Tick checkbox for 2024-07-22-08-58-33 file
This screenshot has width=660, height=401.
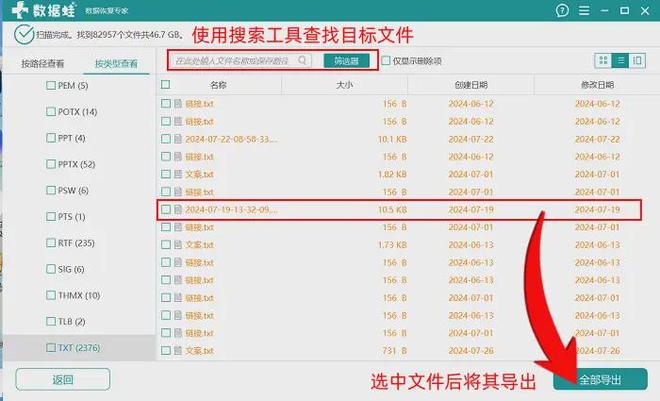pos(166,139)
